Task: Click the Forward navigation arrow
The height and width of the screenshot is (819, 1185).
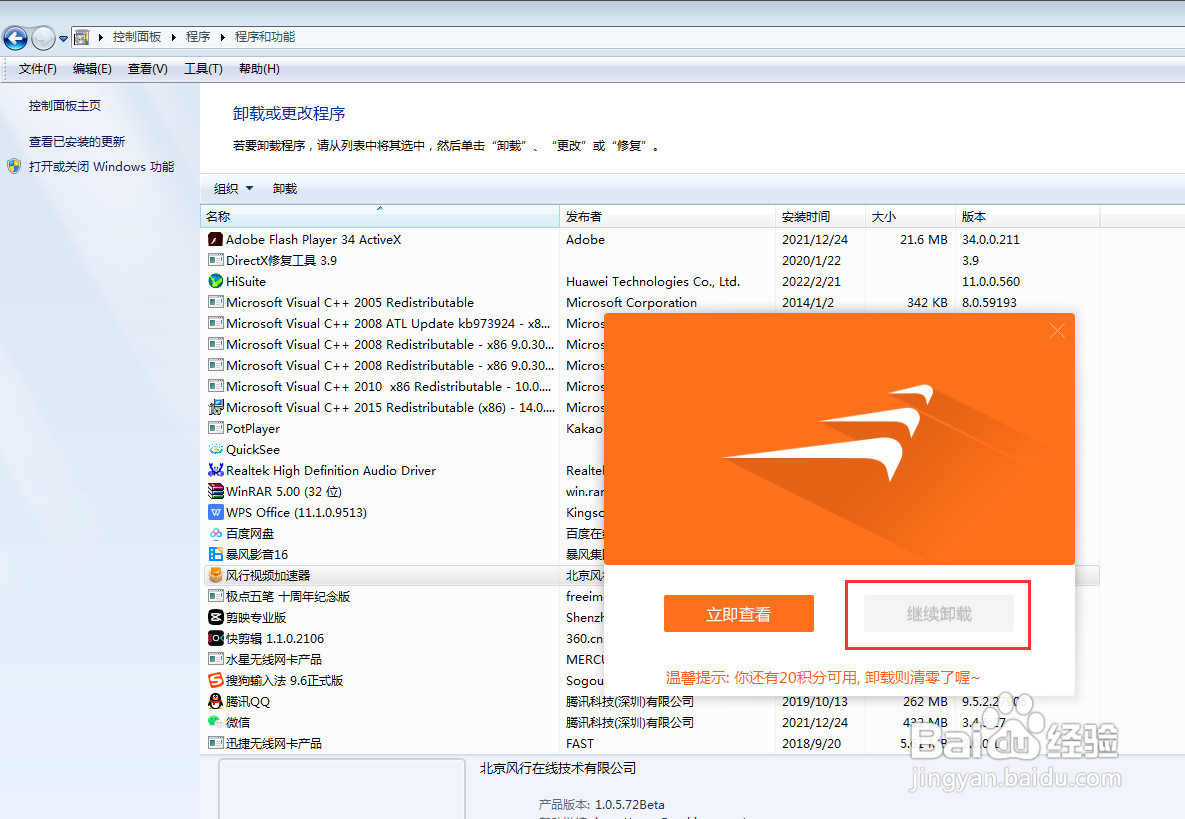Action: pyautogui.click(x=43, y=38)
